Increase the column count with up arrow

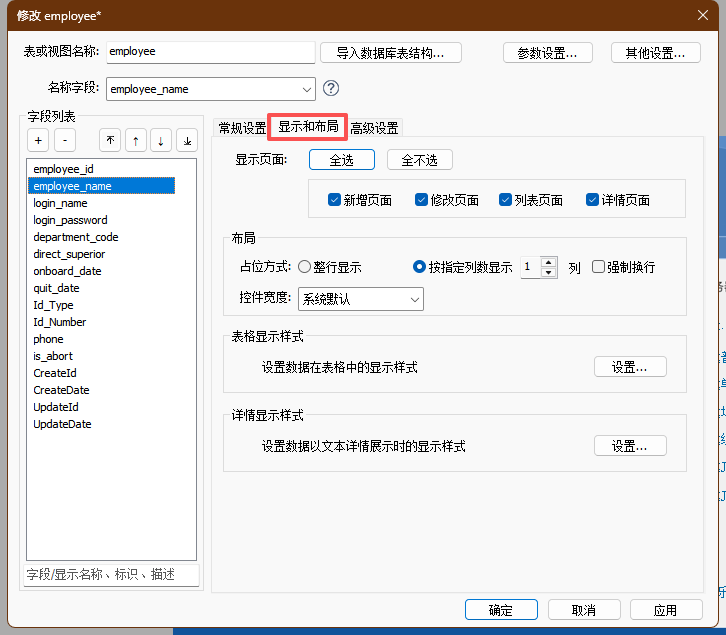pyautogui.click(x=548, y=263)
